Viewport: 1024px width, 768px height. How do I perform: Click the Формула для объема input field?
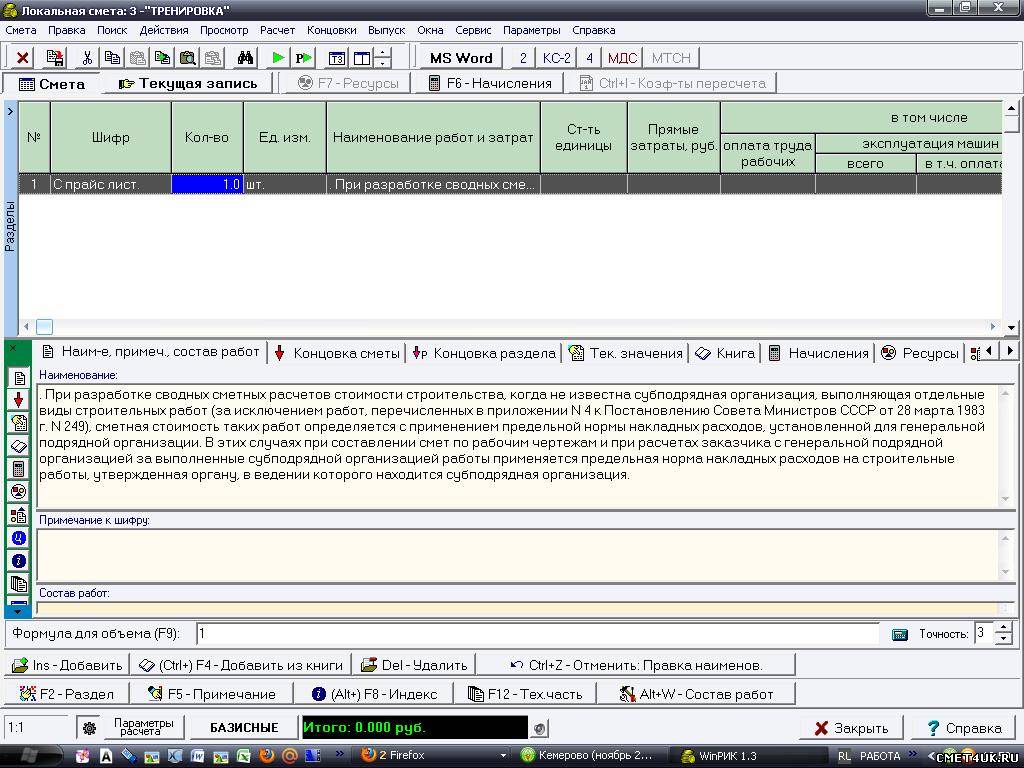(x=536, y=634)
